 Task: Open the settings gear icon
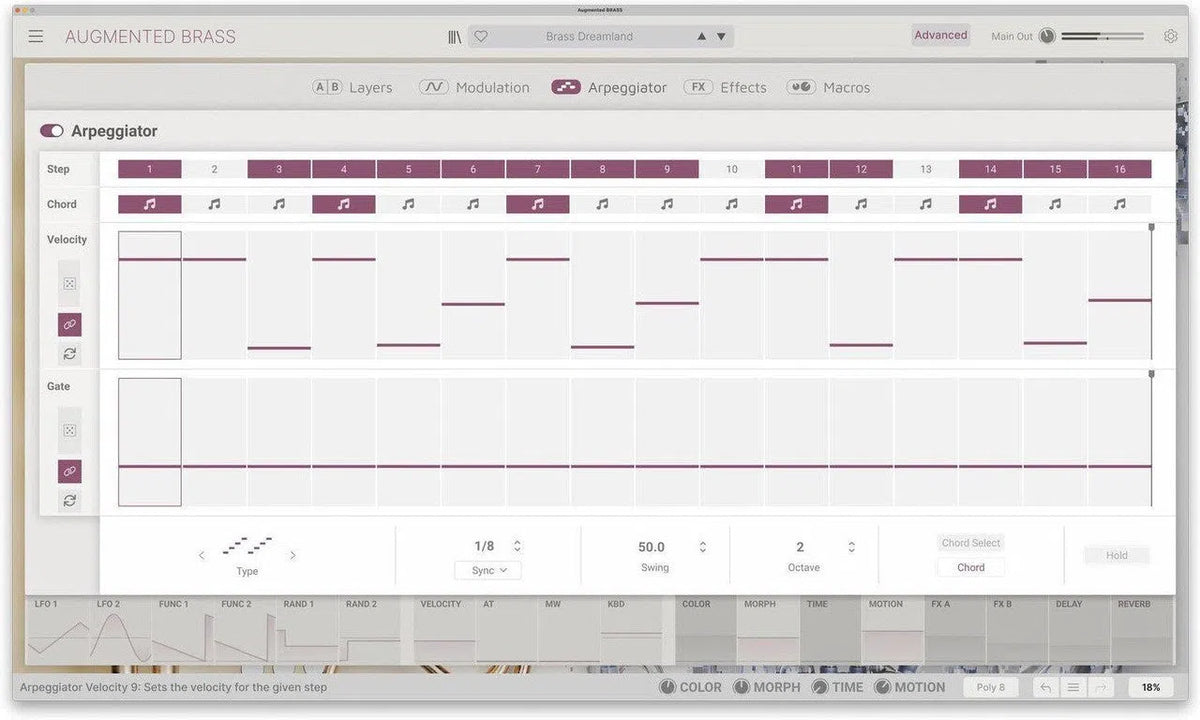click(1170, 36)
